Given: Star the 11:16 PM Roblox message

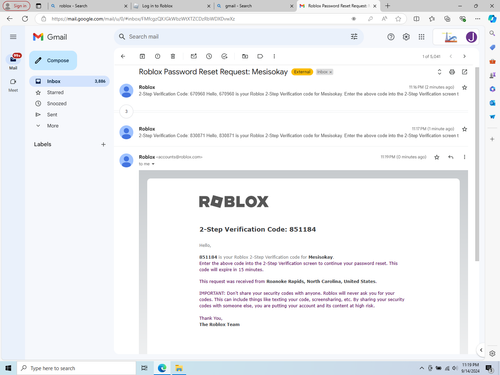Looking at the screenshot, I should click(465, 87).
